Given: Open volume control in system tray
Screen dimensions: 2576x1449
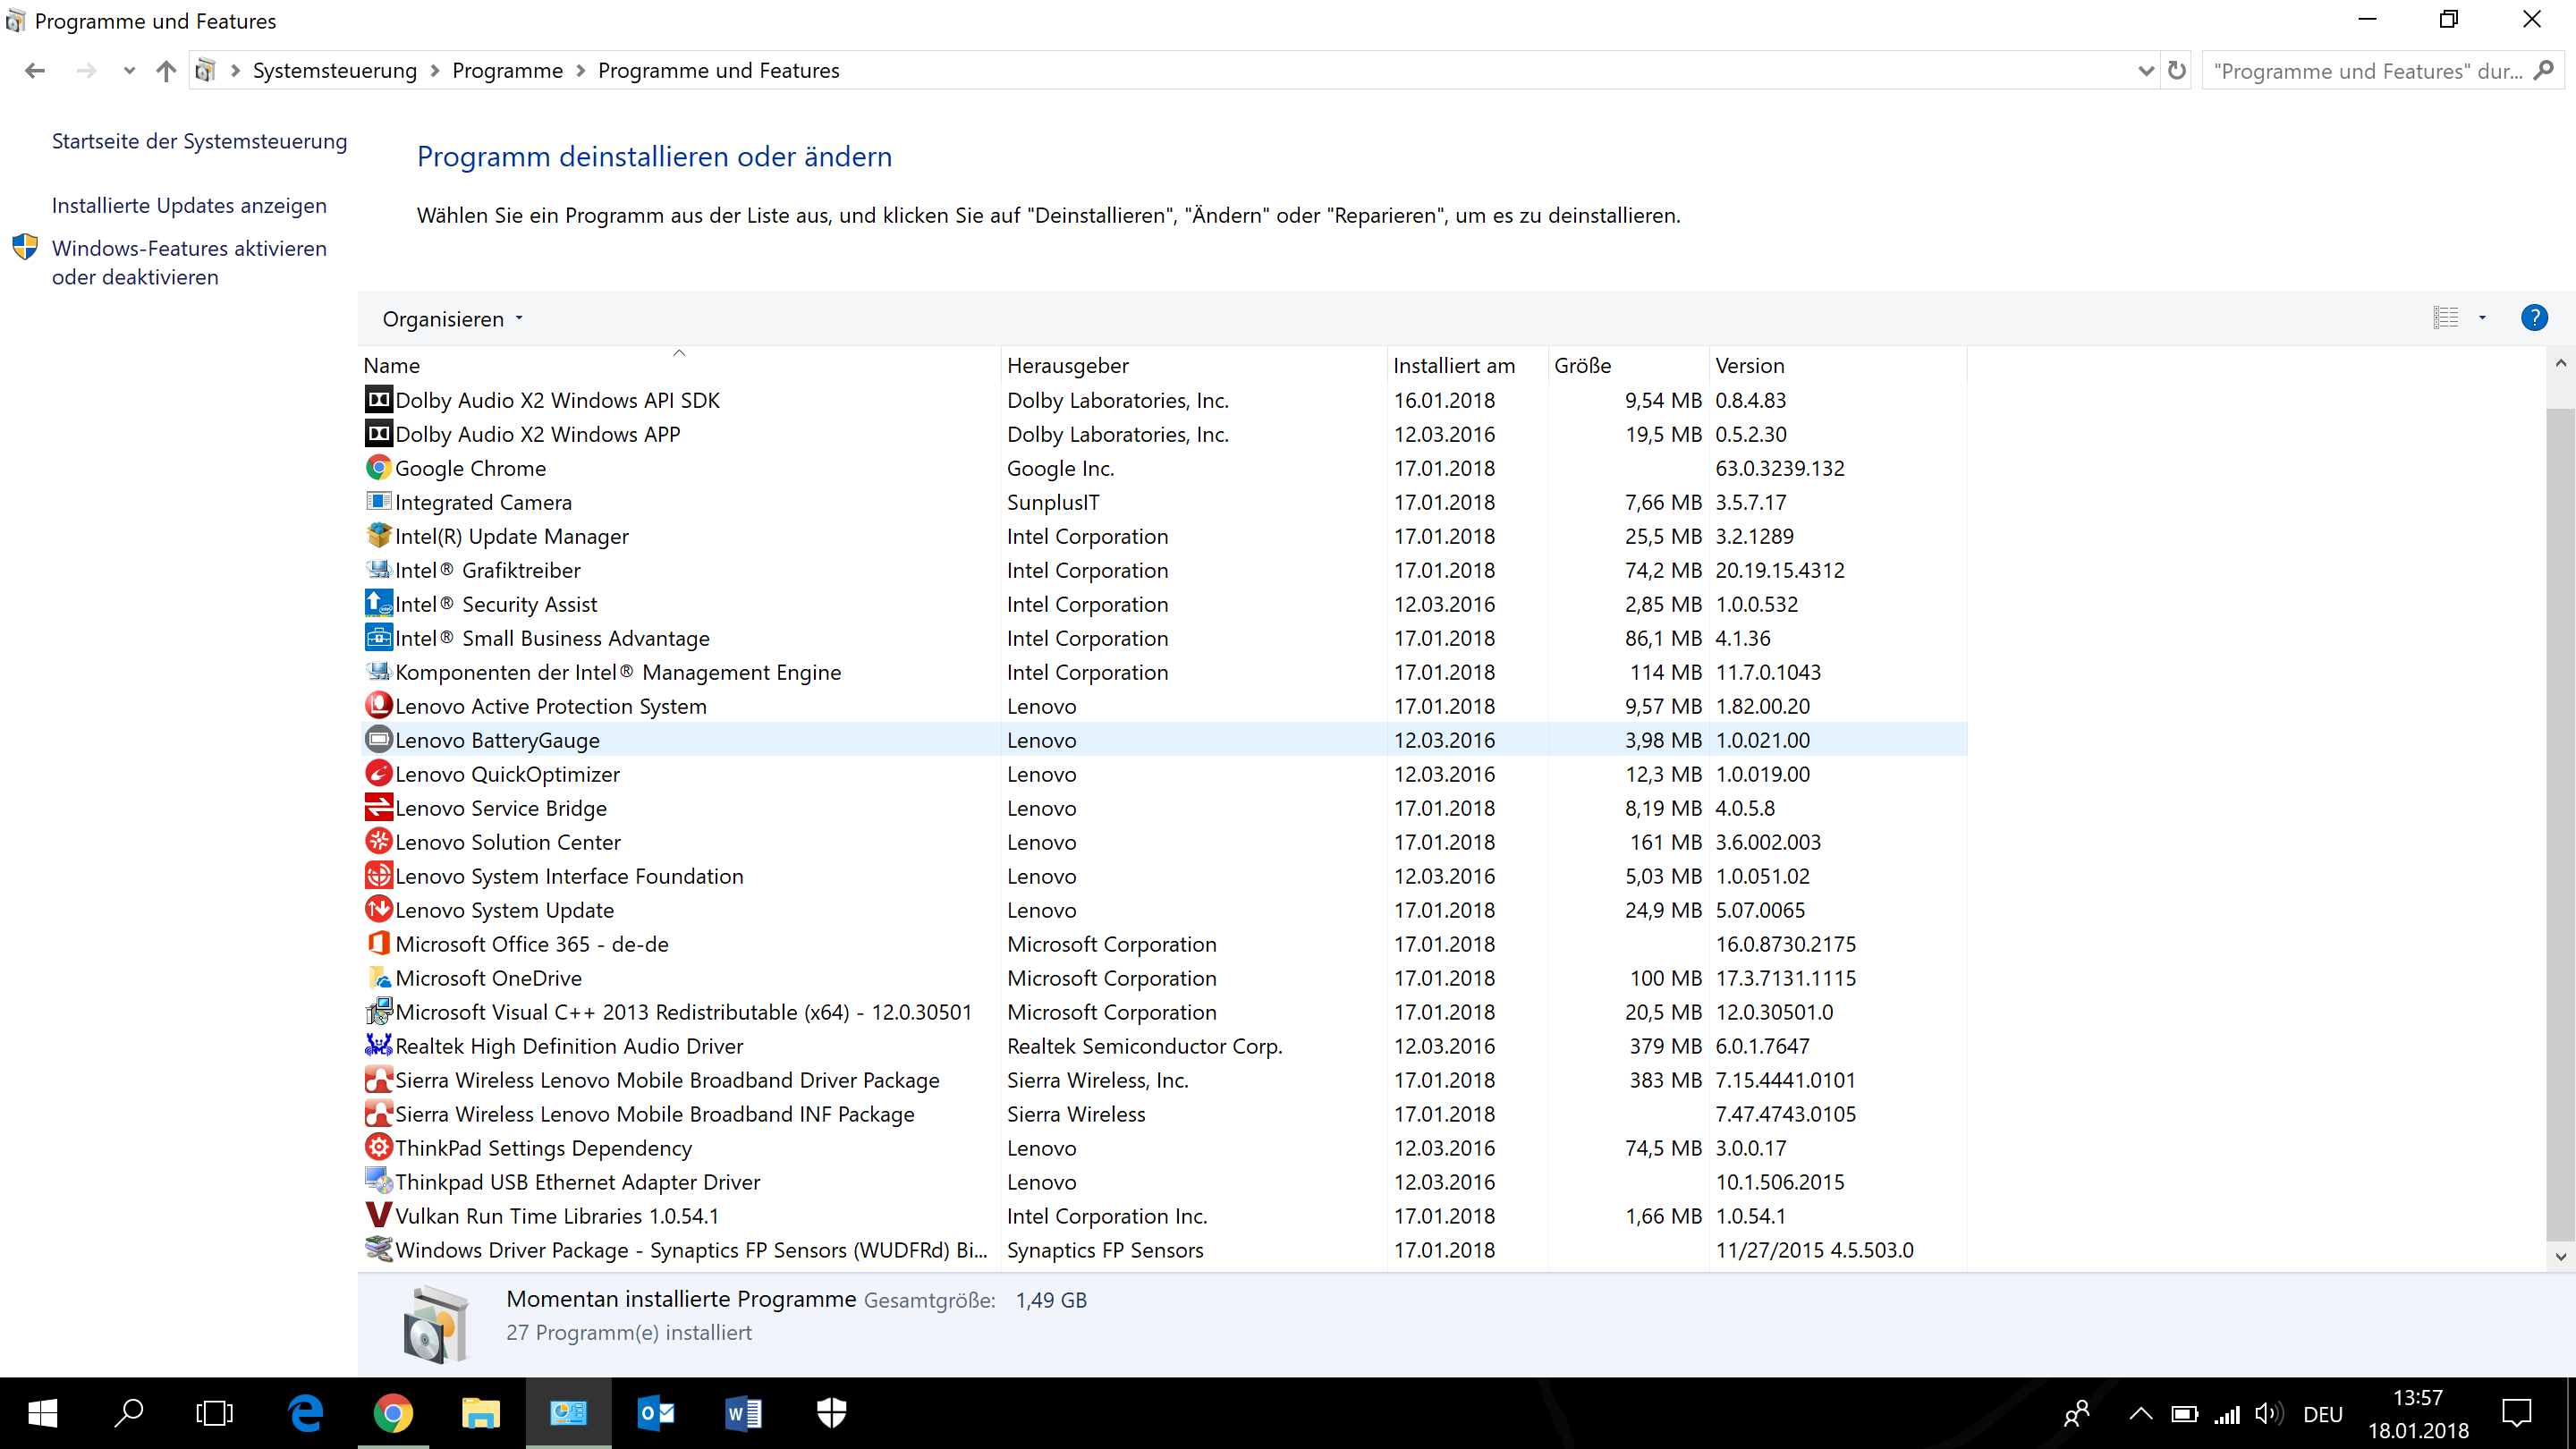Looking at the screenshot, I should click(2268, 1414).
